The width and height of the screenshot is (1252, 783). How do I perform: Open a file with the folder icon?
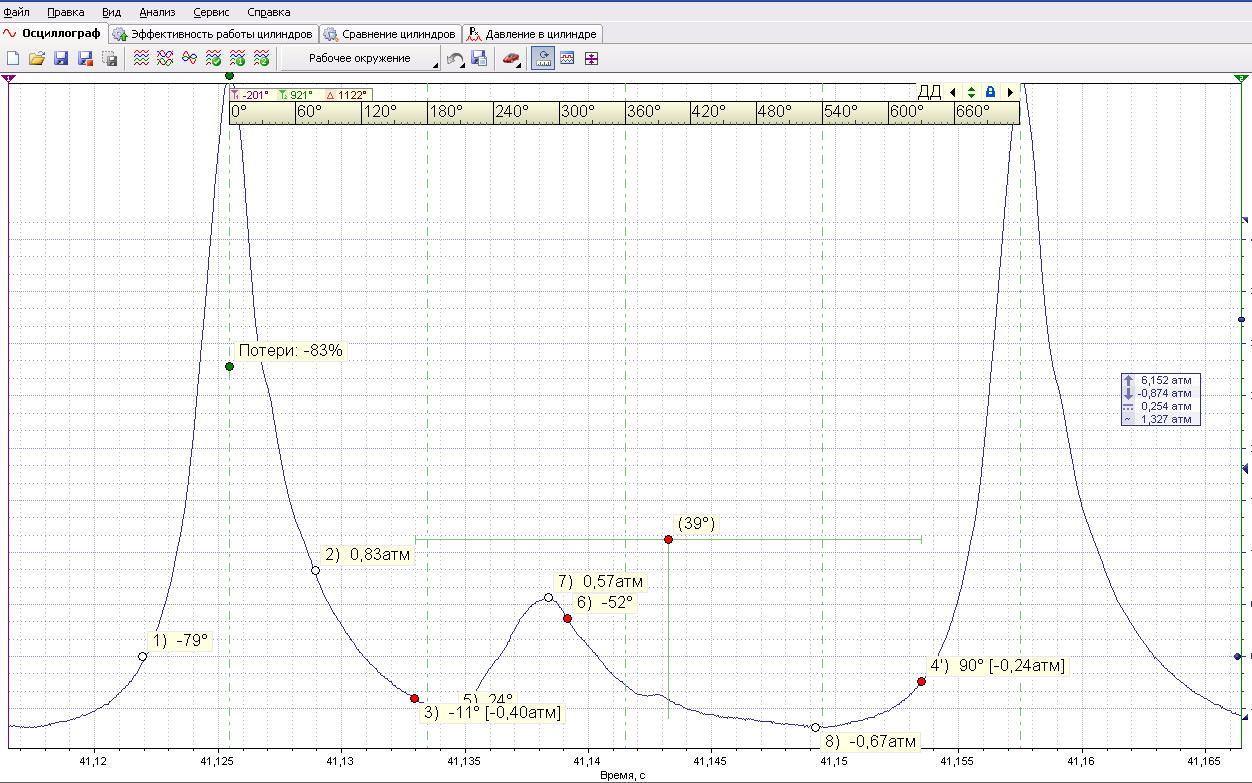(37, 59)
